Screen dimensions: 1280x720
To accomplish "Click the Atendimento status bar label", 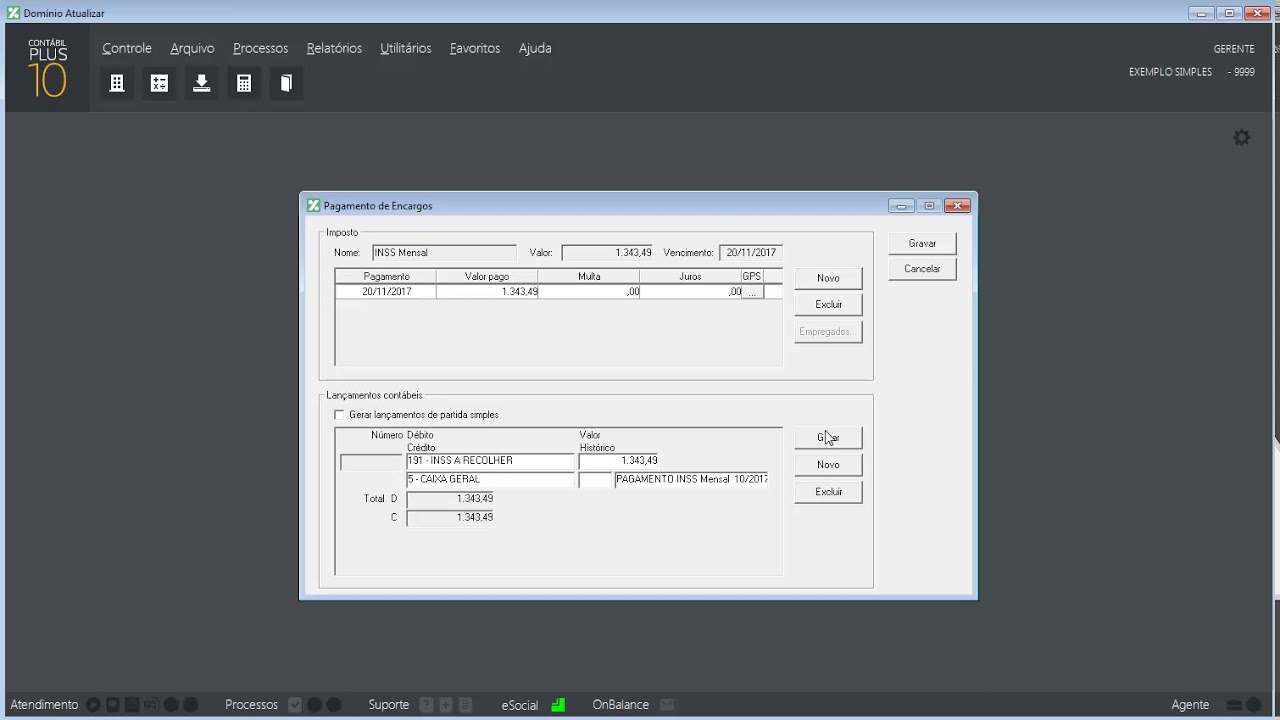I will pos(44,705).
